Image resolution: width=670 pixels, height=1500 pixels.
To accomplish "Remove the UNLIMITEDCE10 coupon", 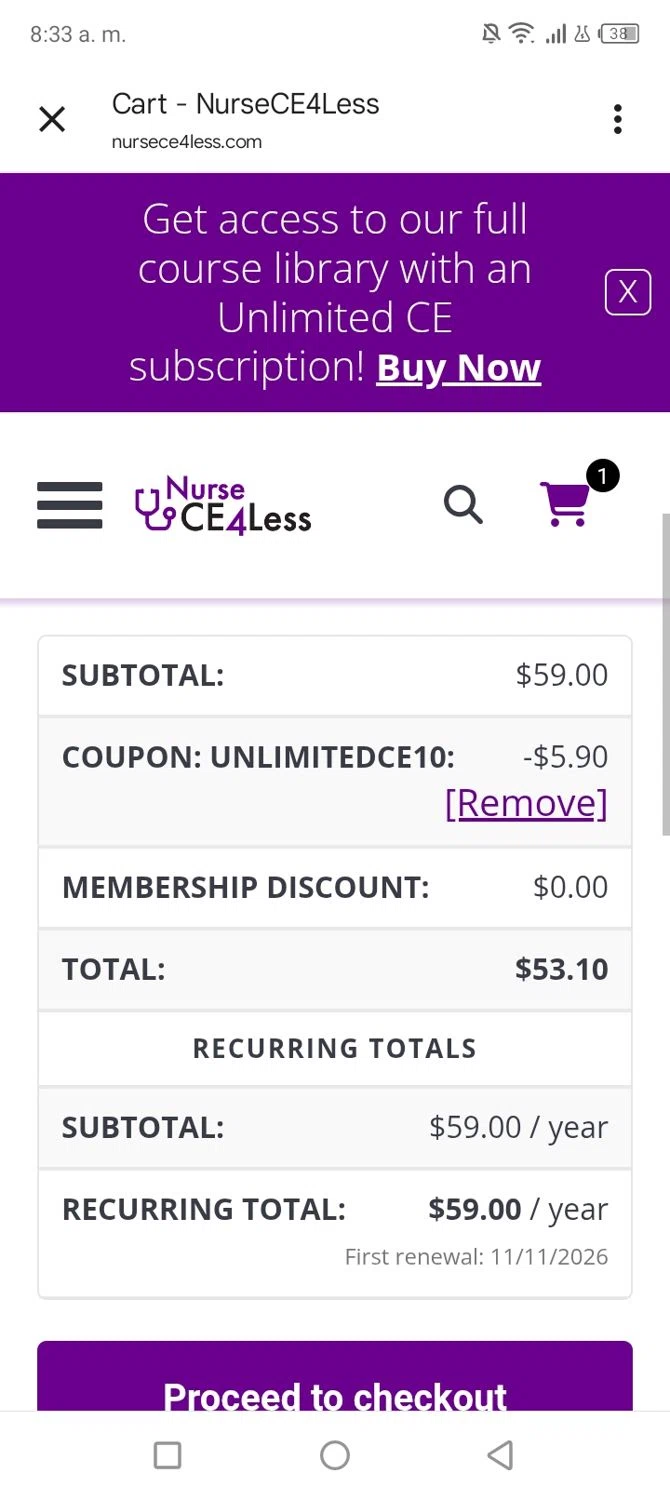I will click(x=526, y=803).
